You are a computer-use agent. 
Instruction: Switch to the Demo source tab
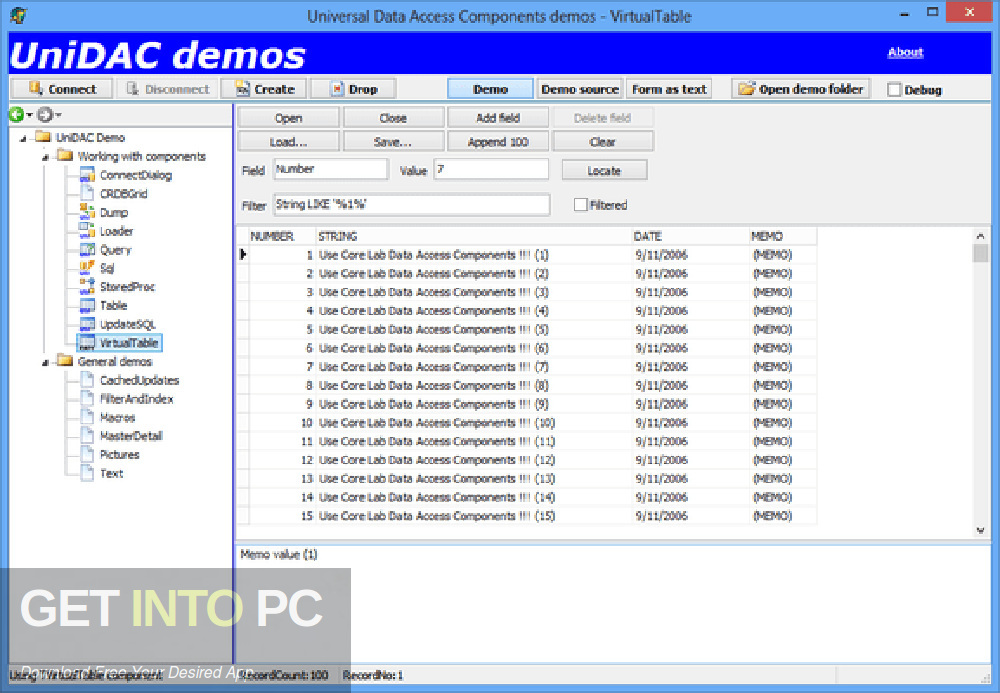580,89
